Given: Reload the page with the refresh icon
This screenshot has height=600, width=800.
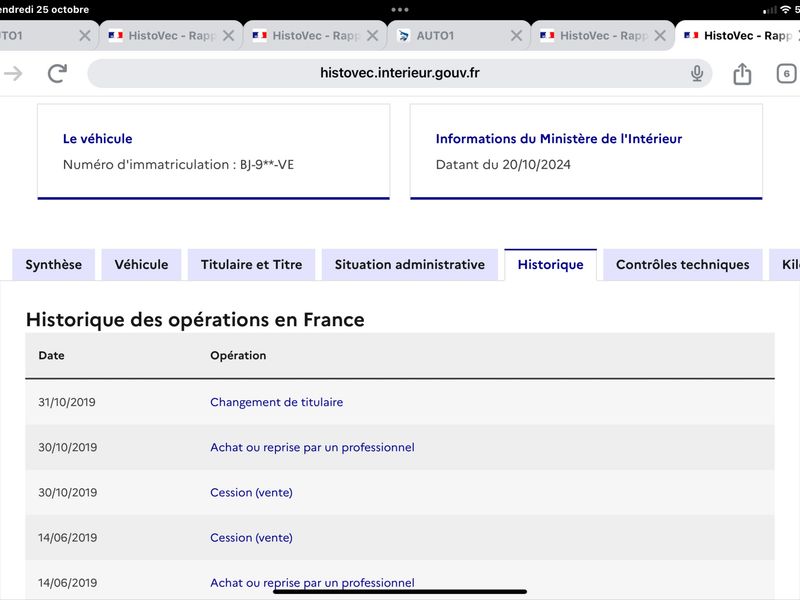Looking at the screenshot, I should (x=57, y=73).
